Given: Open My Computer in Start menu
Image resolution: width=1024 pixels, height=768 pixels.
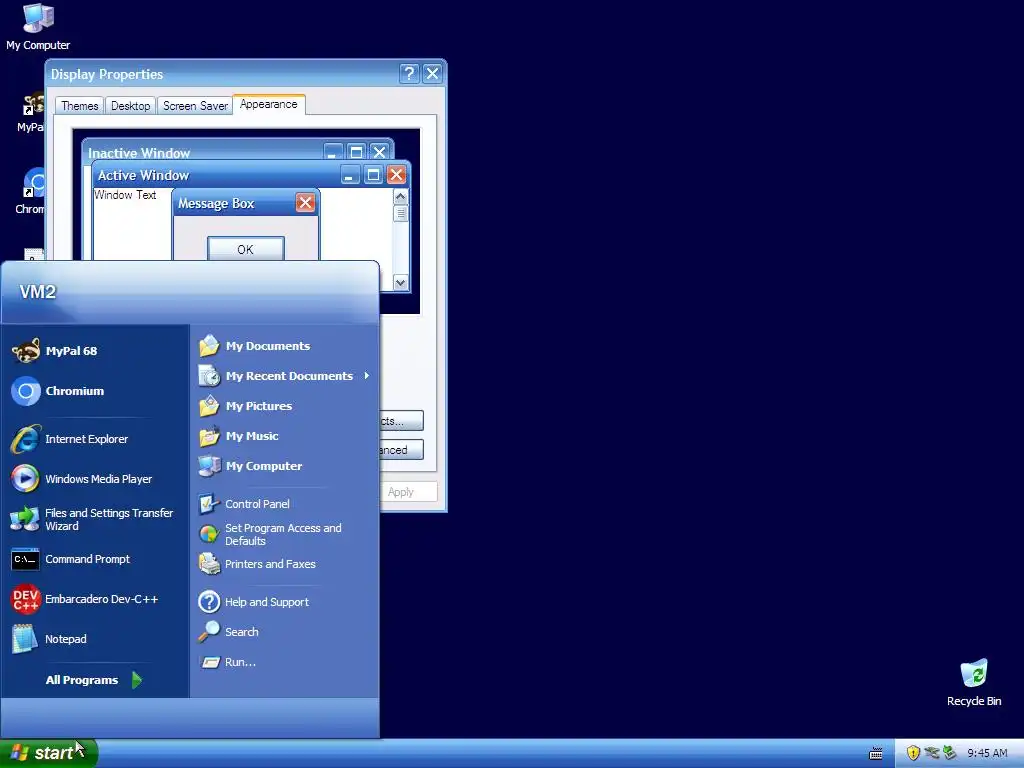Looking at the screenshot, I should [284, 466].
